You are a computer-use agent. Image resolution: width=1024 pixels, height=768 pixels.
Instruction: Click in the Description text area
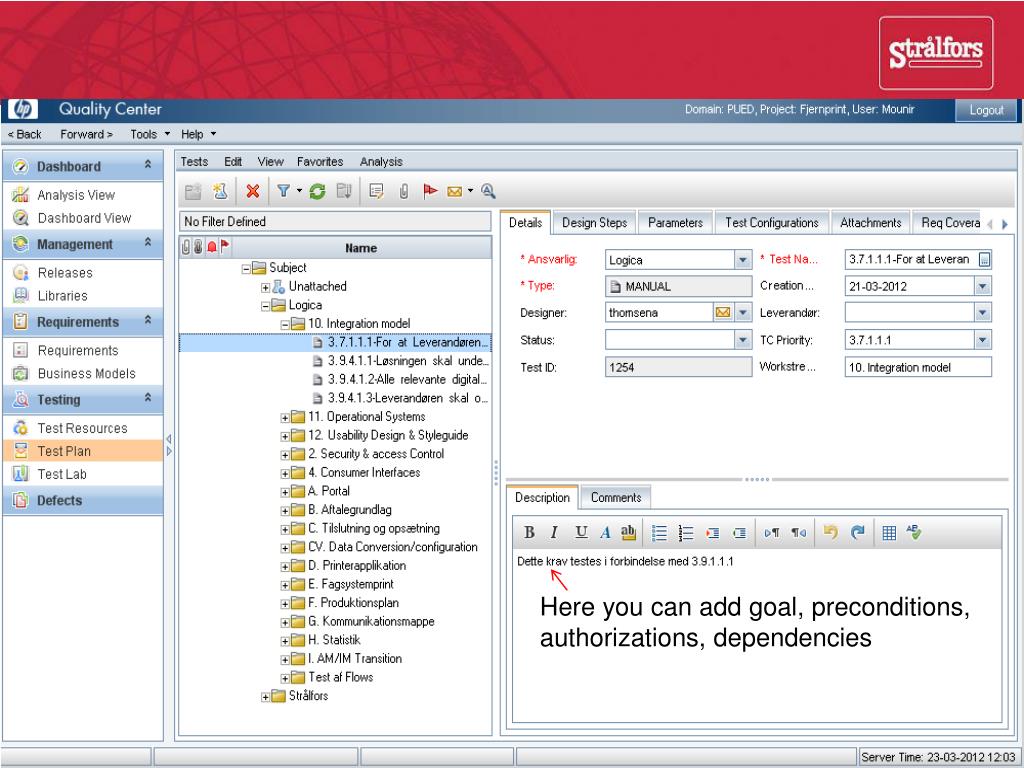pos(757,635)
